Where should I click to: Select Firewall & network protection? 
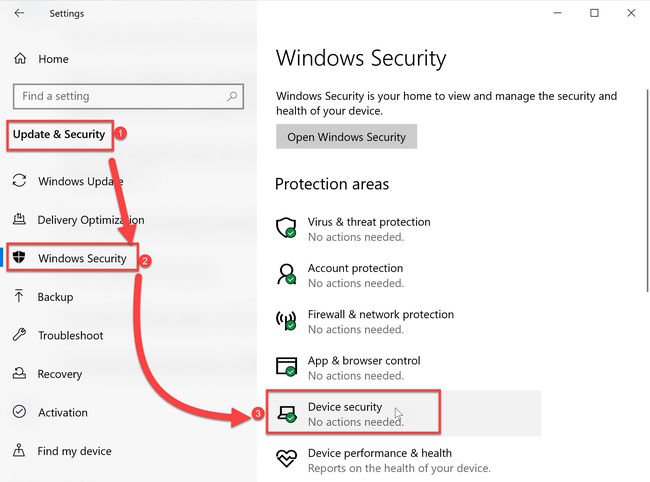tap(379, 314)
